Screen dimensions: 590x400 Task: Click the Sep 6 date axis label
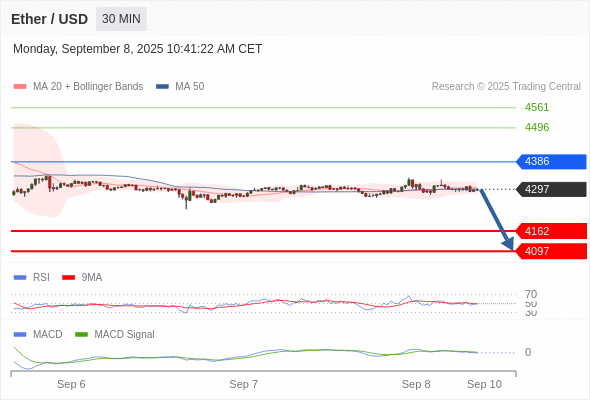[x=71, y=384]
